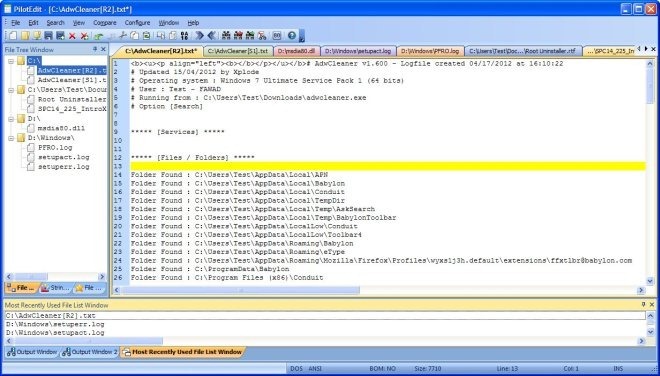Click the scissors Cut icon
The height and width of the screenshot is (376, 660).
123,35
